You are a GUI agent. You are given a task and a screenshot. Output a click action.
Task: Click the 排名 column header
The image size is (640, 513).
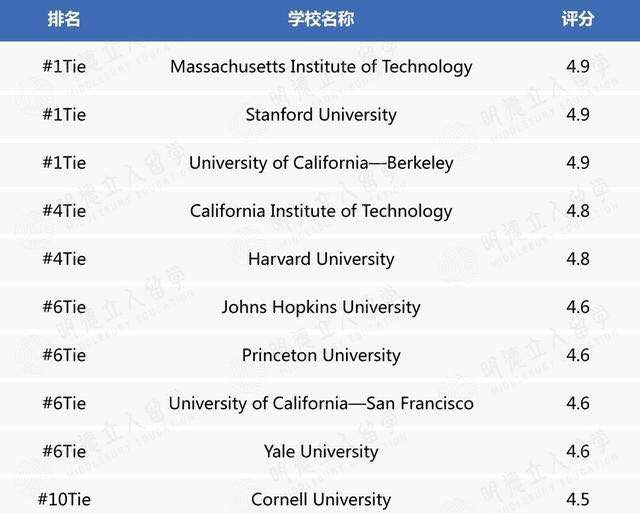click(64, 19)
